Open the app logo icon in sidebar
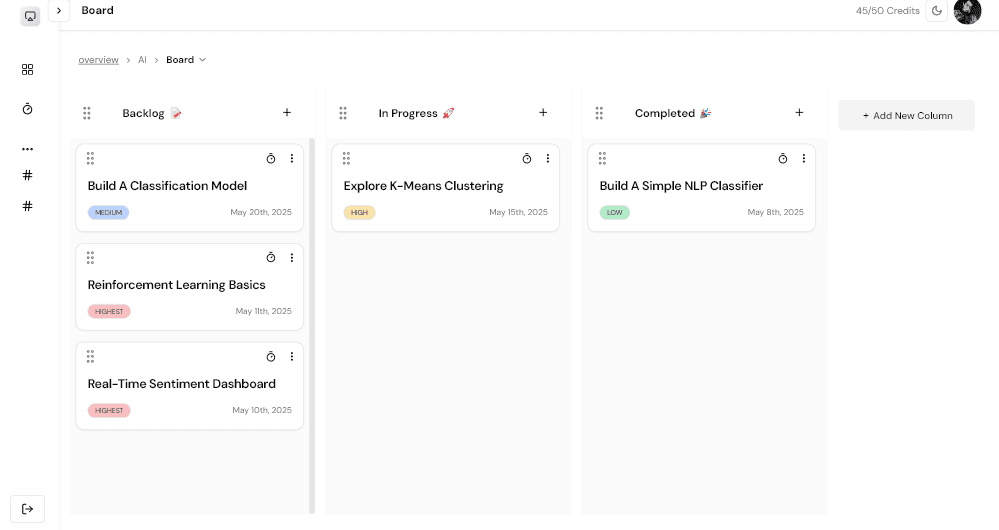This screenshot has height=530, width=999. (x=30, y=16)
